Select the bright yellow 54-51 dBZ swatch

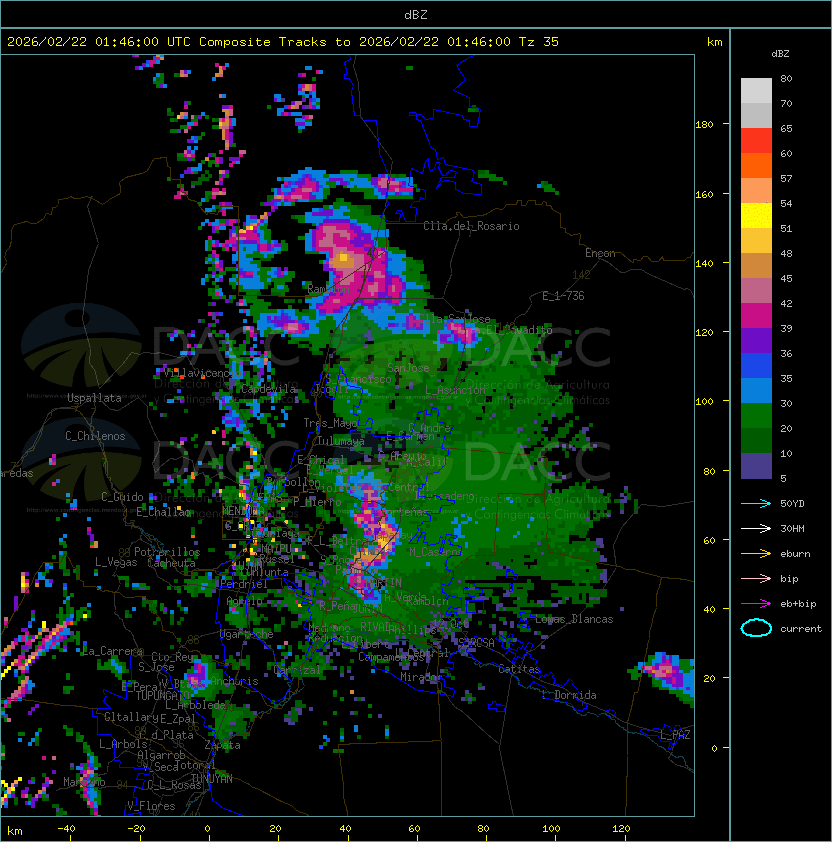pos(756,215)
